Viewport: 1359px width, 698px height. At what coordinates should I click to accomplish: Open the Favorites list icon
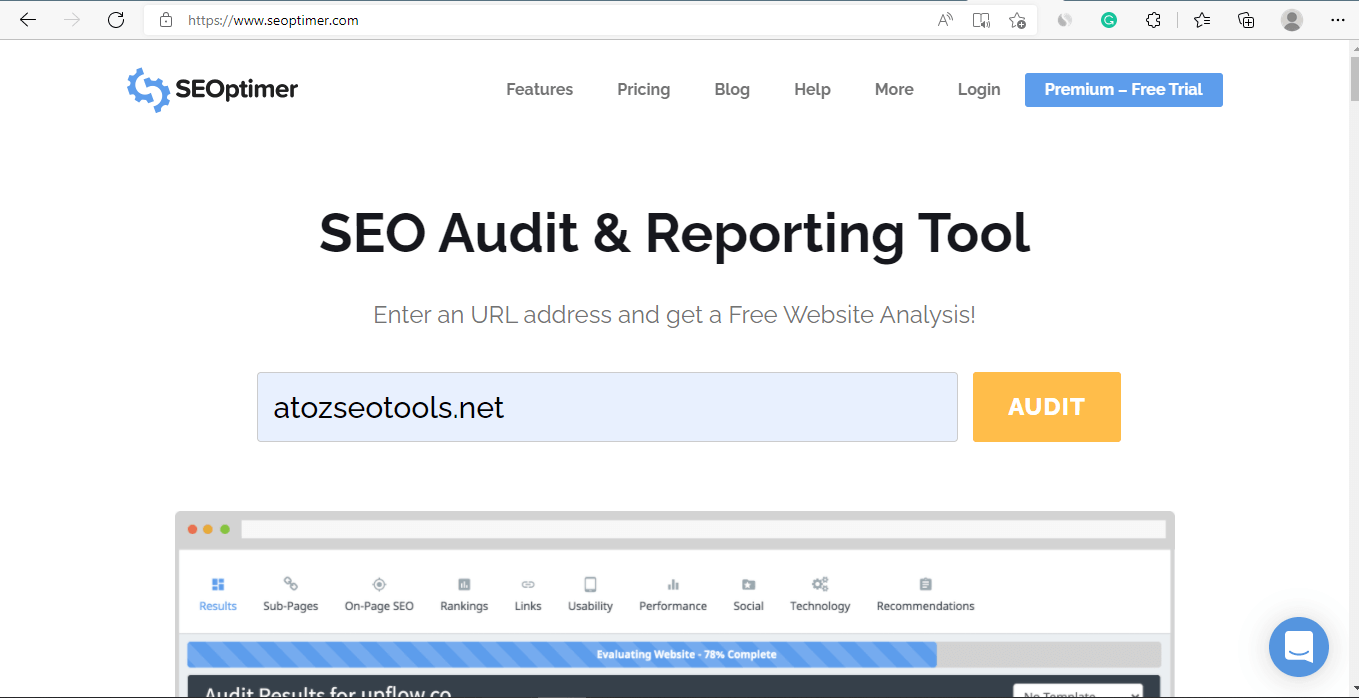1202,20
